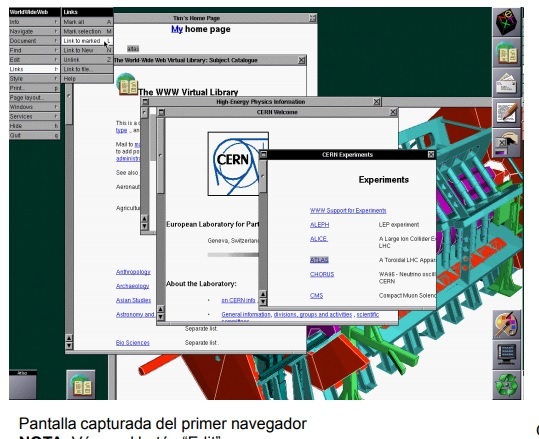This screenshot has height=439, width=539.
Task: Click scroll-up arrow in CERN Welcome window
Action: (161, 309)
